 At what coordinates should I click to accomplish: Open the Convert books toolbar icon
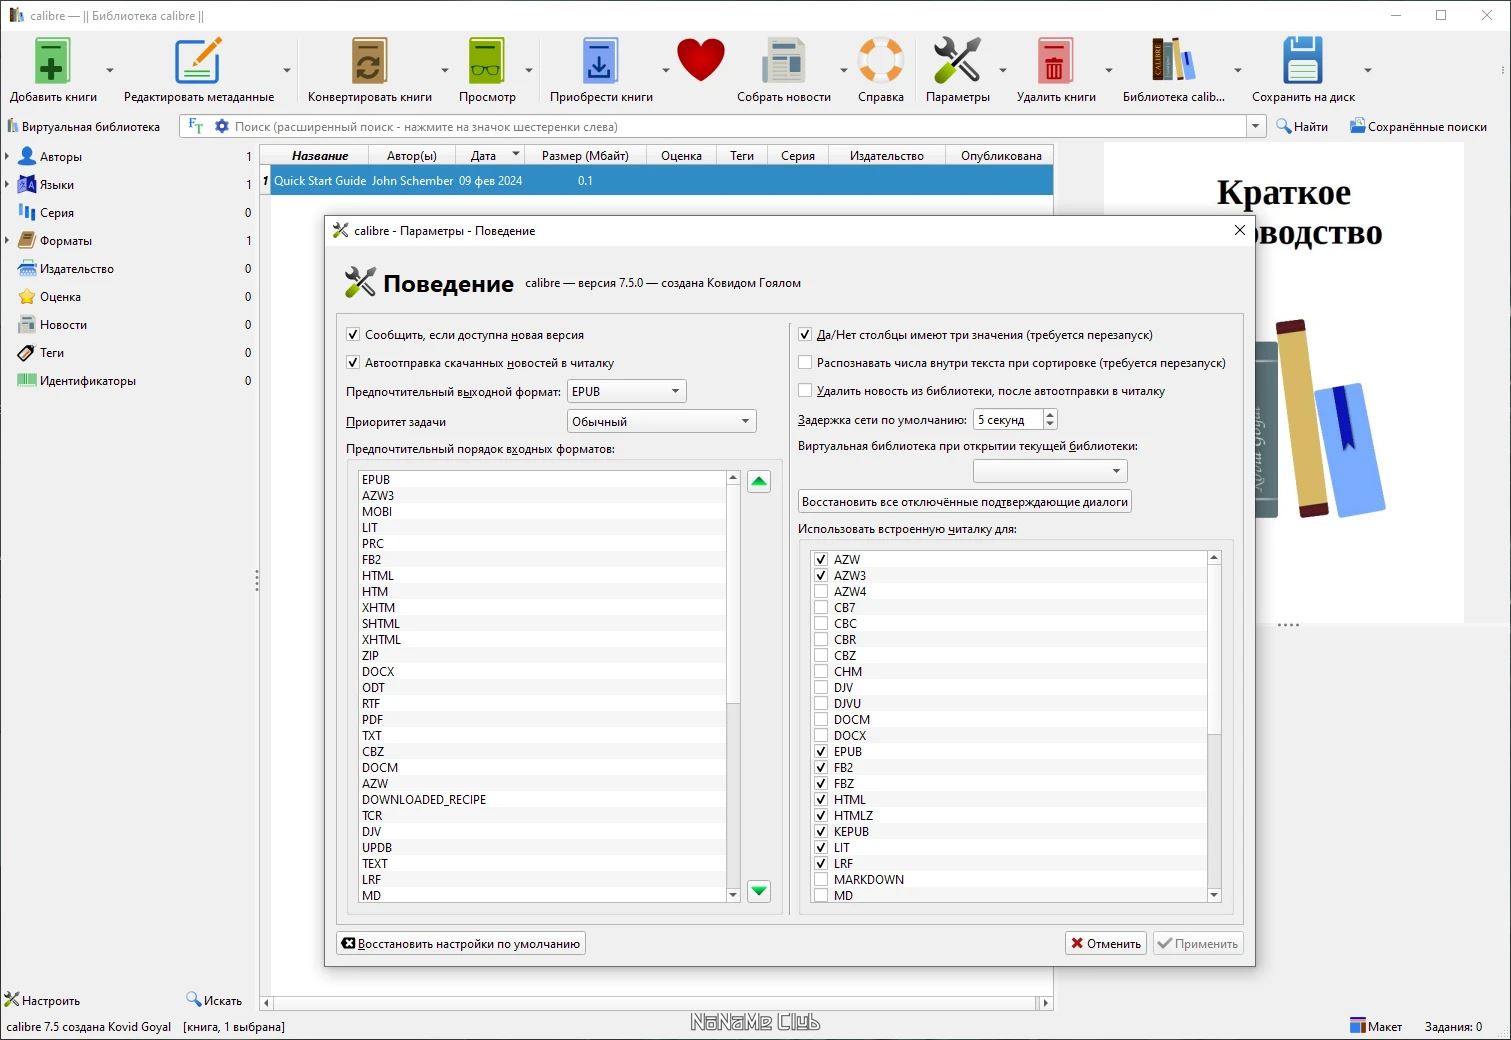pyautogui.click(x=369, y=62)
